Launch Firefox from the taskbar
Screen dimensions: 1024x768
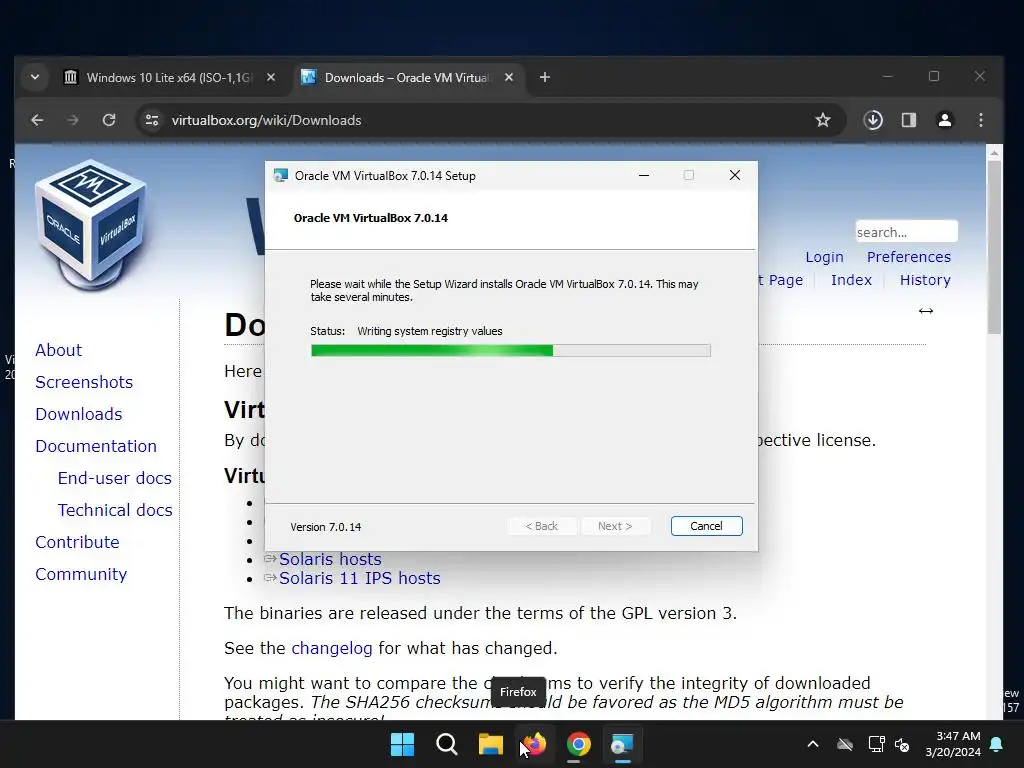point(535,744)
